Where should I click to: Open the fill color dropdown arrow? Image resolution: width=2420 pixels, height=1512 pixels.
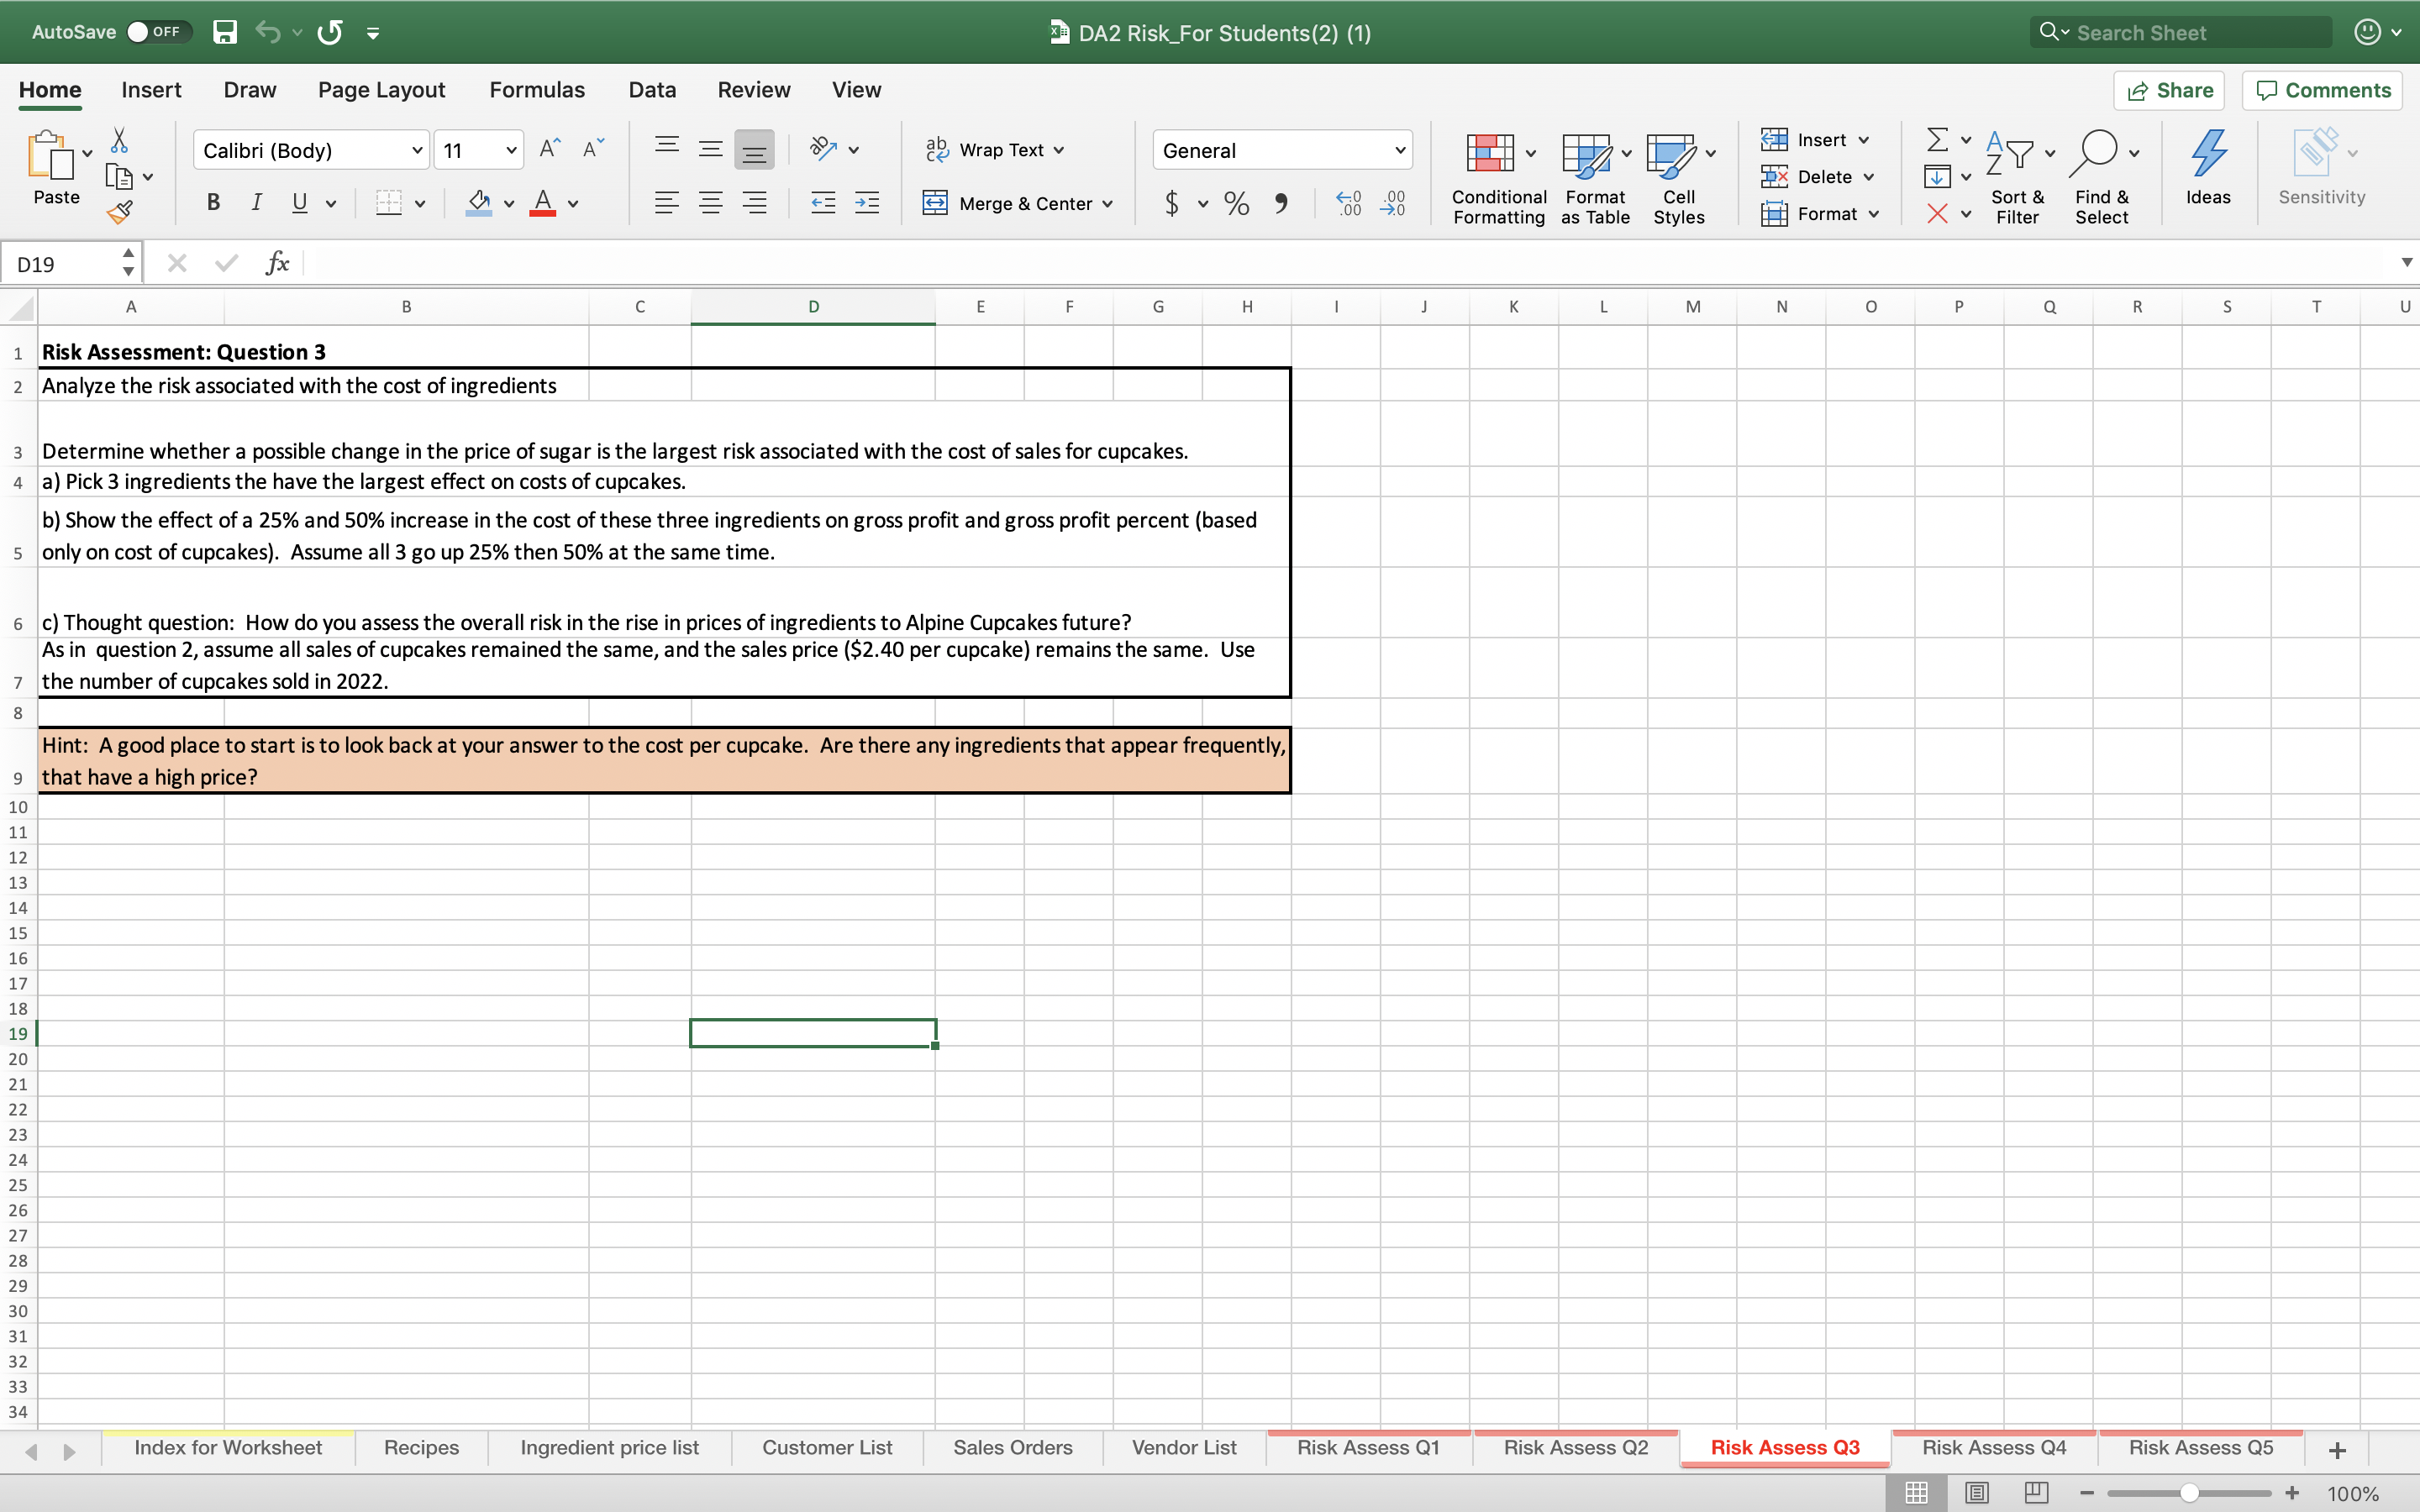[508, 203]
